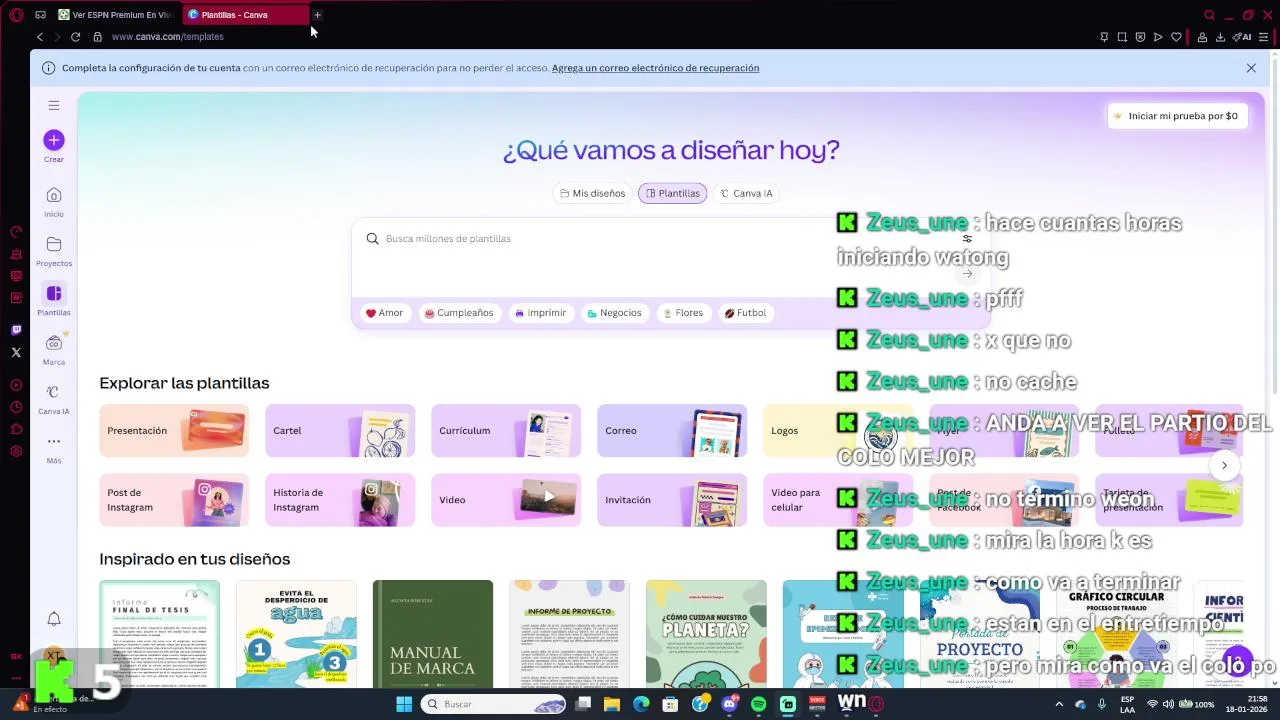Open Microsoft Edge from the taskbar
Image resolution: width=1280 pixels, height=720 pixels.
click(x=641, y=704)
